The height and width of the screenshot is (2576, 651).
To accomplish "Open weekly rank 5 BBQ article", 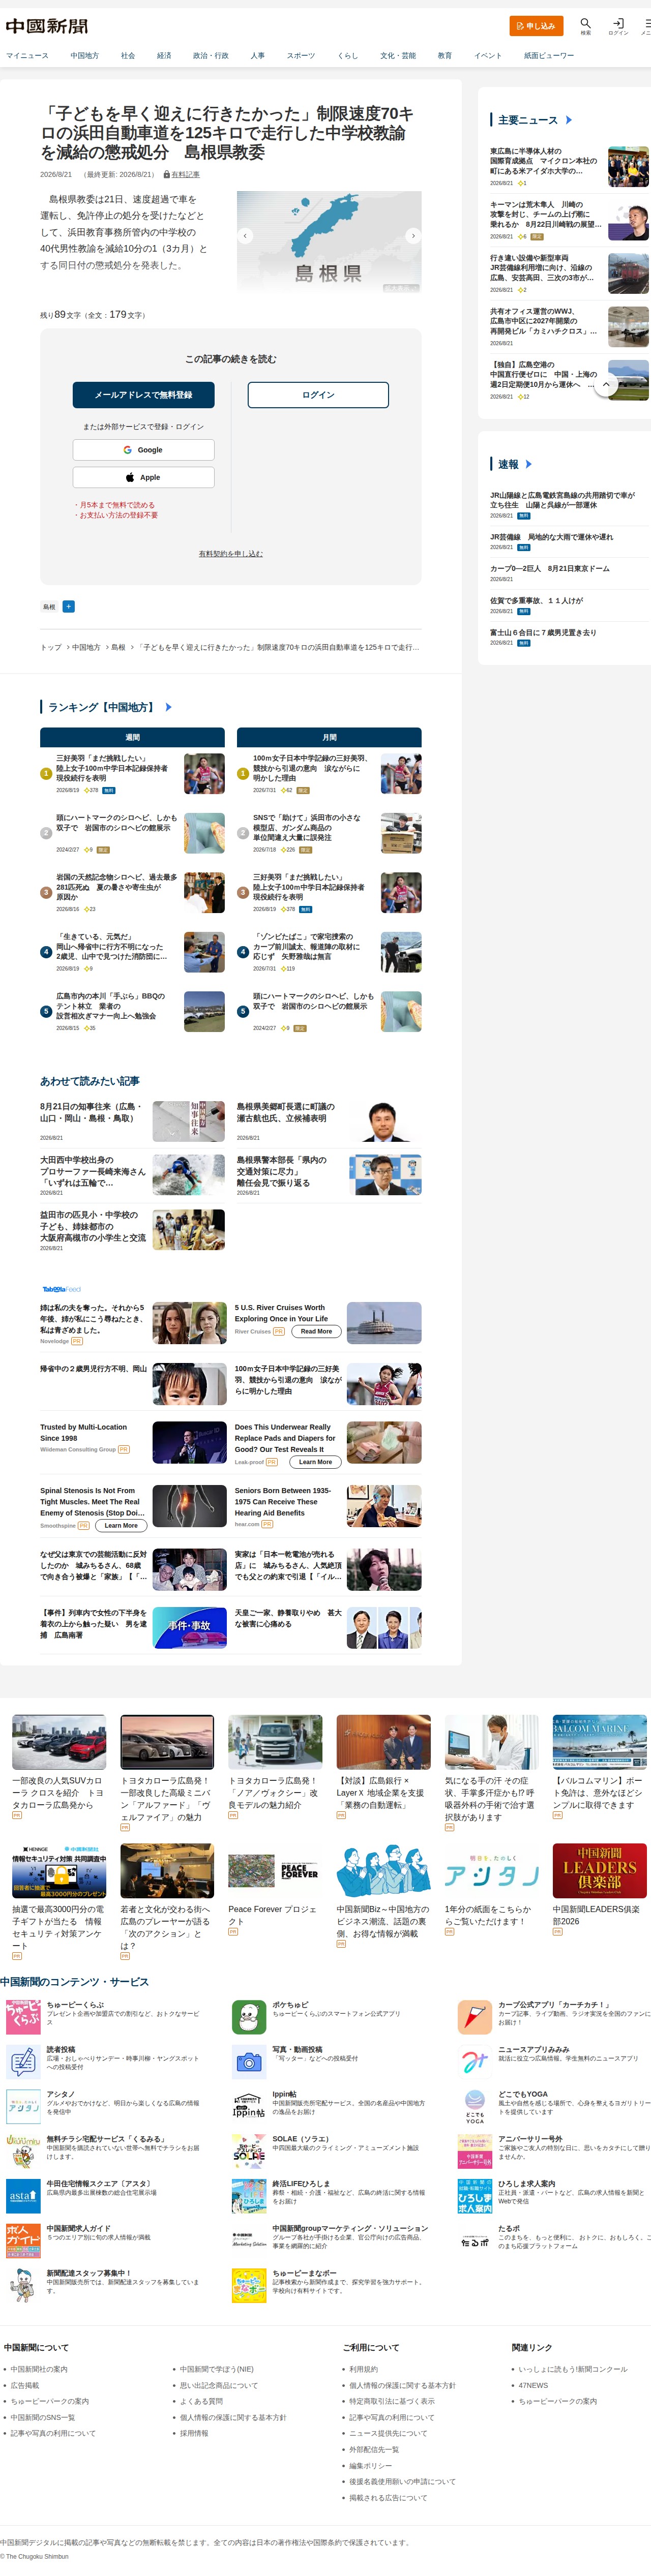I will (x=112, y=1006).
